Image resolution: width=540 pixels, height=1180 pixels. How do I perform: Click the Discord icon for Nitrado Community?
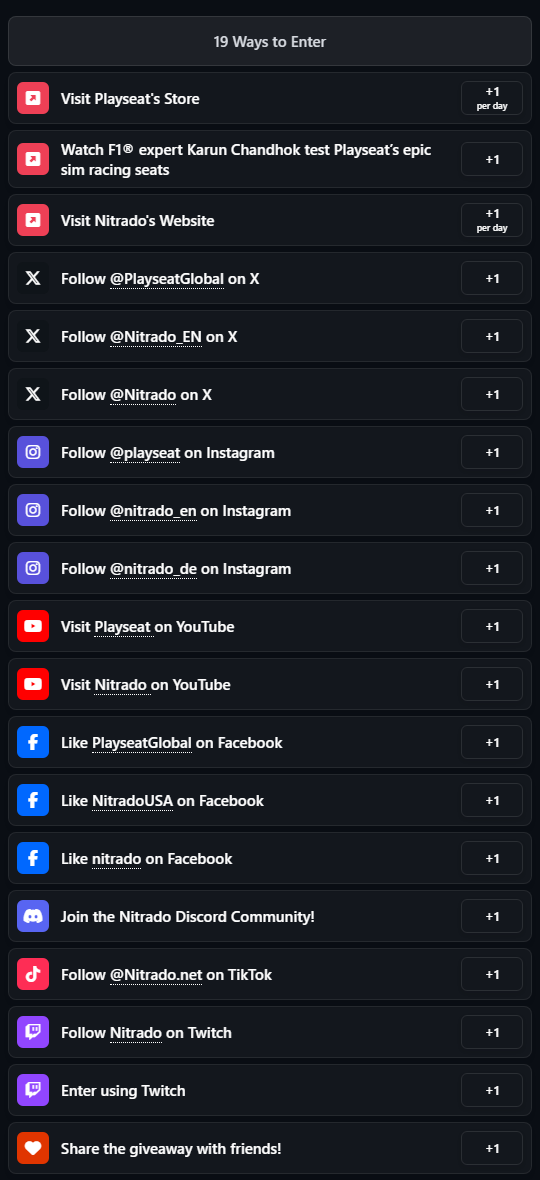tap(33, 916)
